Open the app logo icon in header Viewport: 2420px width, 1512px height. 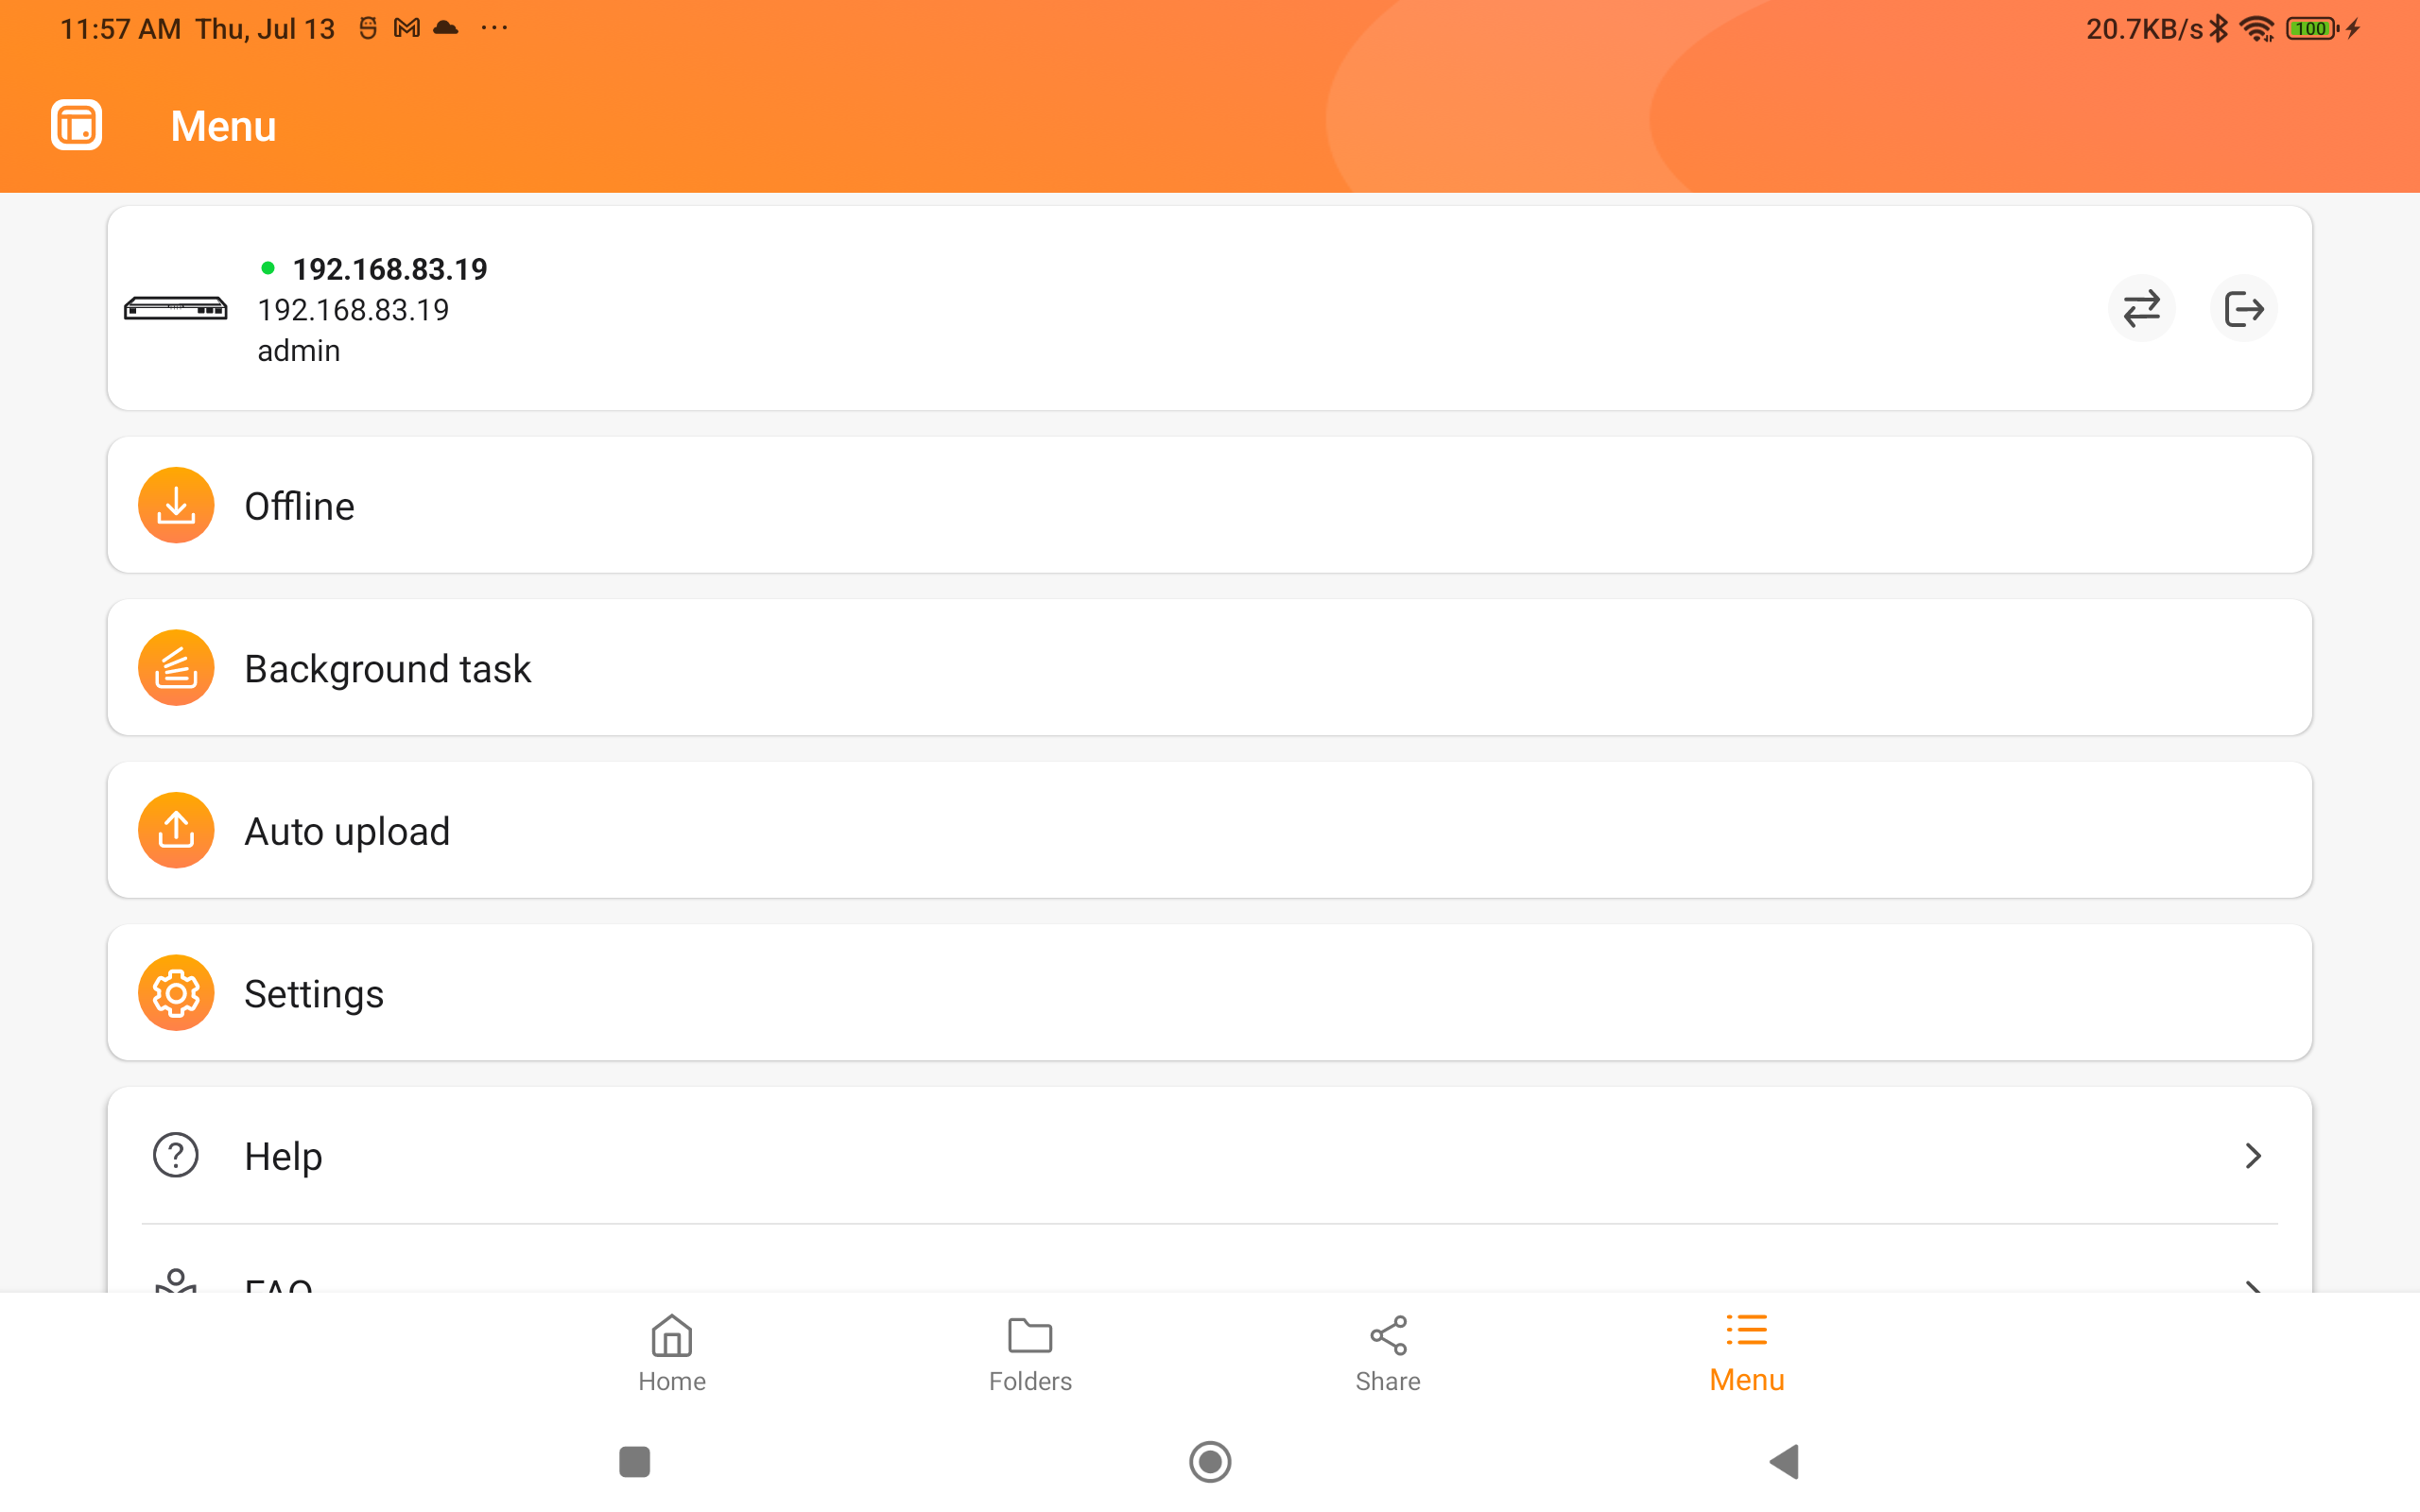click(77, 125)
